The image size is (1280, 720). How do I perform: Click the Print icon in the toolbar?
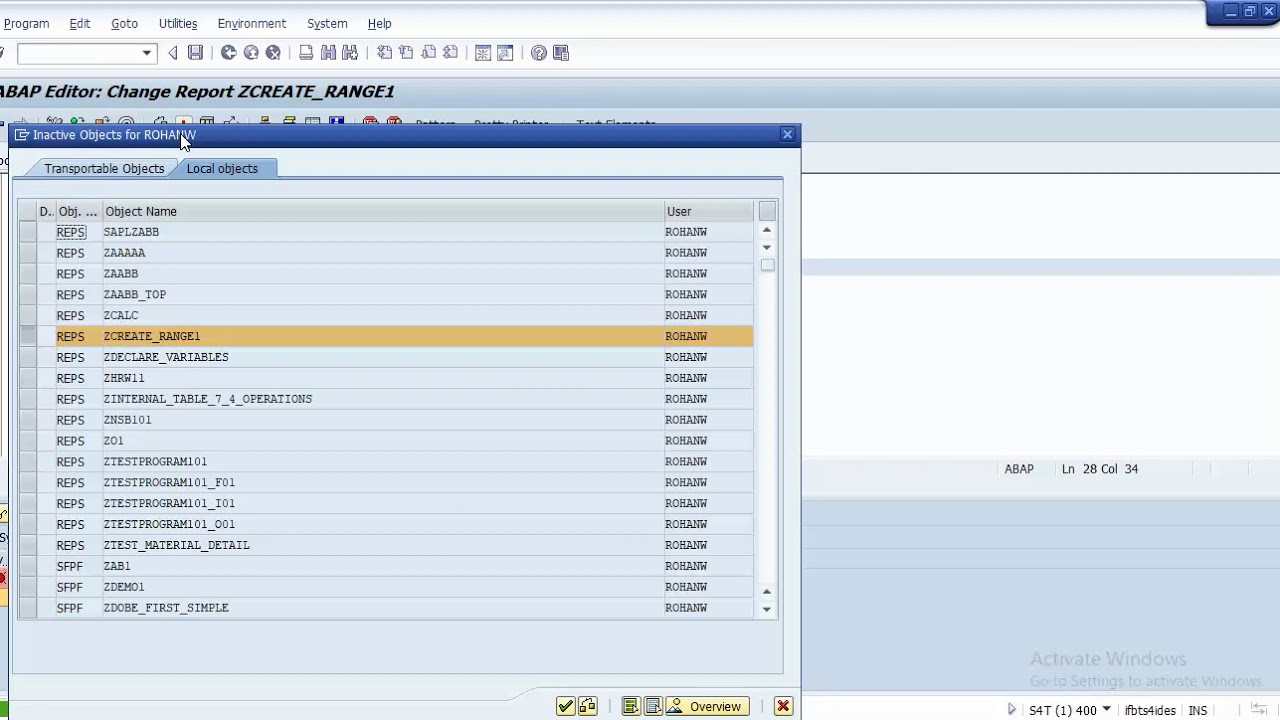point(306,53)
